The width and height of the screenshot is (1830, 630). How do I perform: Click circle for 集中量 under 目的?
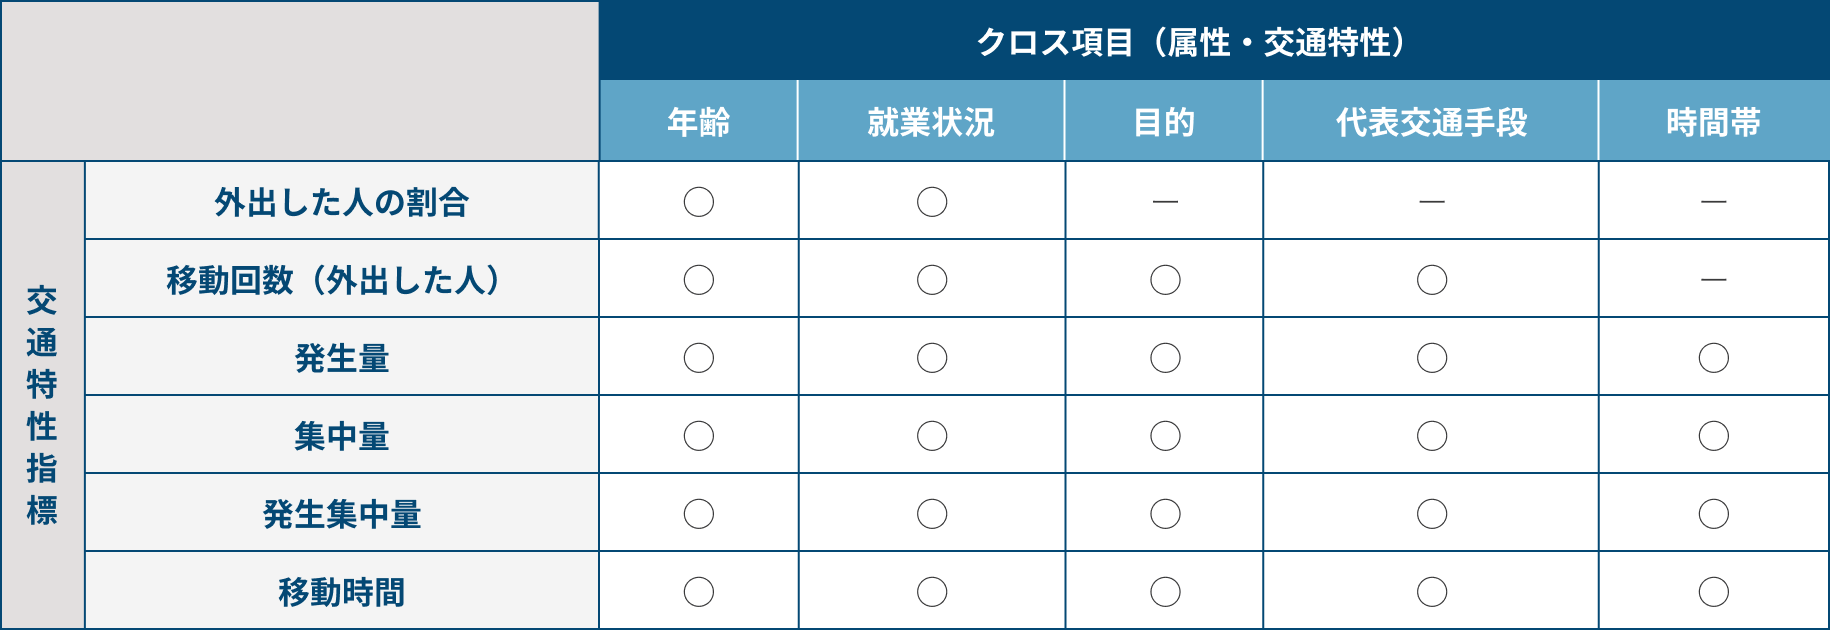[1165, 436]
